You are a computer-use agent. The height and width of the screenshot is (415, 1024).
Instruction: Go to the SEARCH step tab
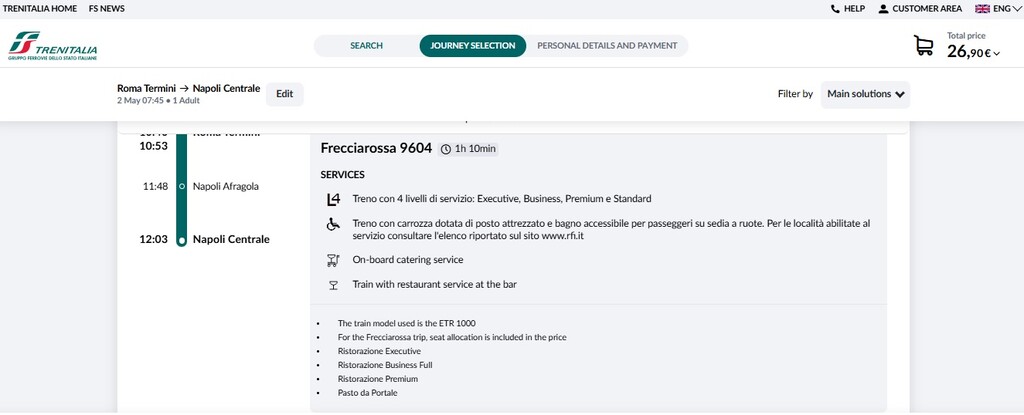[366, 46]
